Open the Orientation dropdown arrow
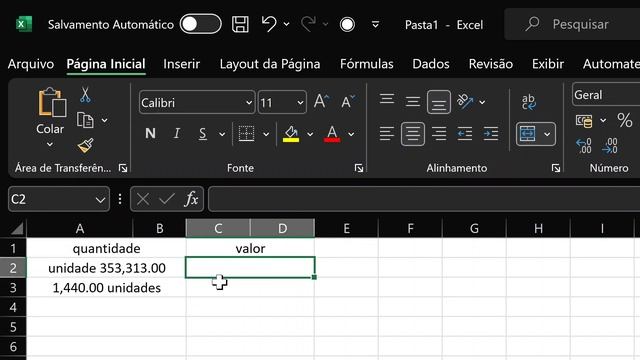 pos(482,102)
